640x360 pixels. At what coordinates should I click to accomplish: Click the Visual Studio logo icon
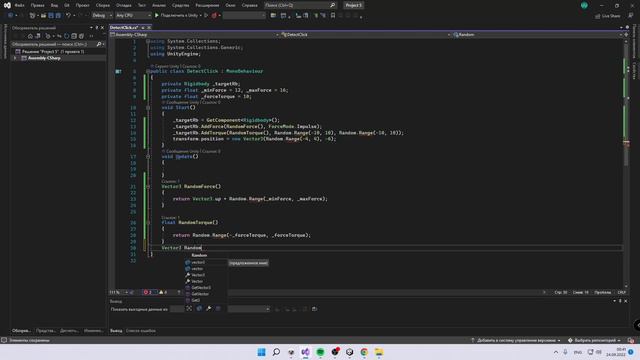pos(7,5)
